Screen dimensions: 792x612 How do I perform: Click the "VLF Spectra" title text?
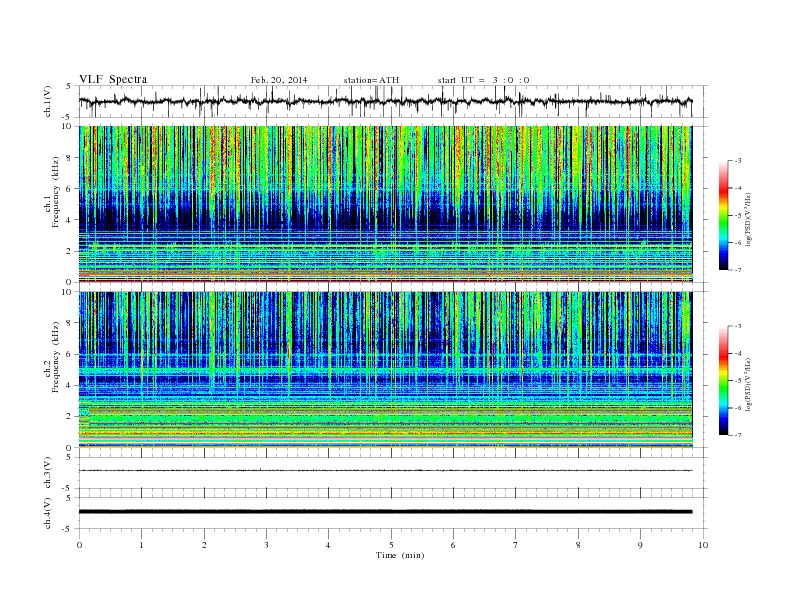(x=113, y=79)
